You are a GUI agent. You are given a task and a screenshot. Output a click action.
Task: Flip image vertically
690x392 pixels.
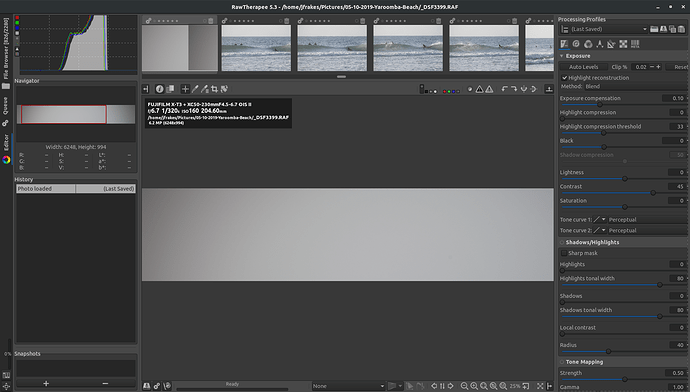click(524, 89)
